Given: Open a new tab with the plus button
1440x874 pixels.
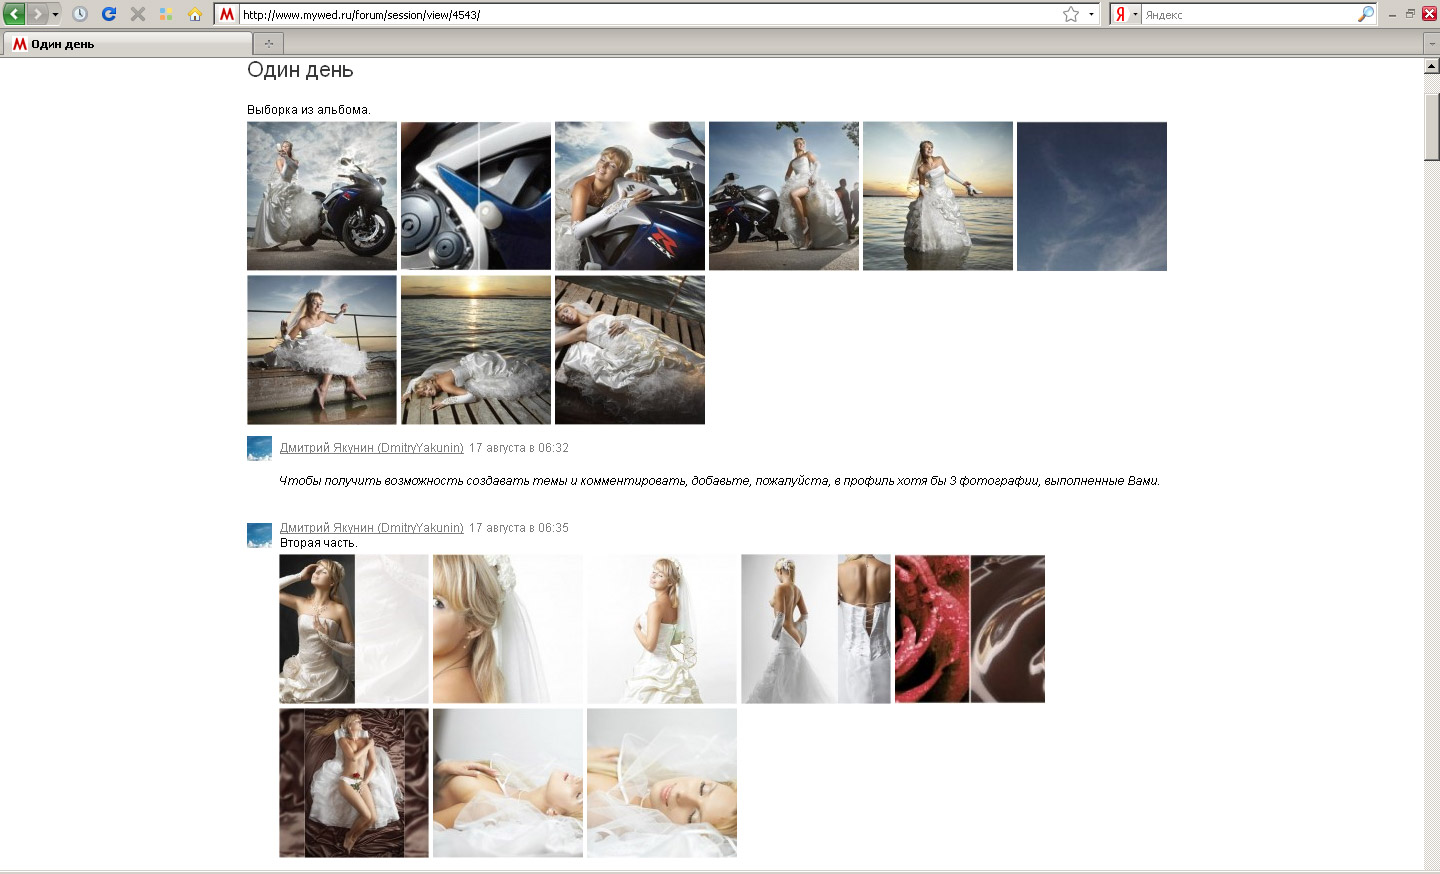Looking at the screenshot, I should coord(268,44).
